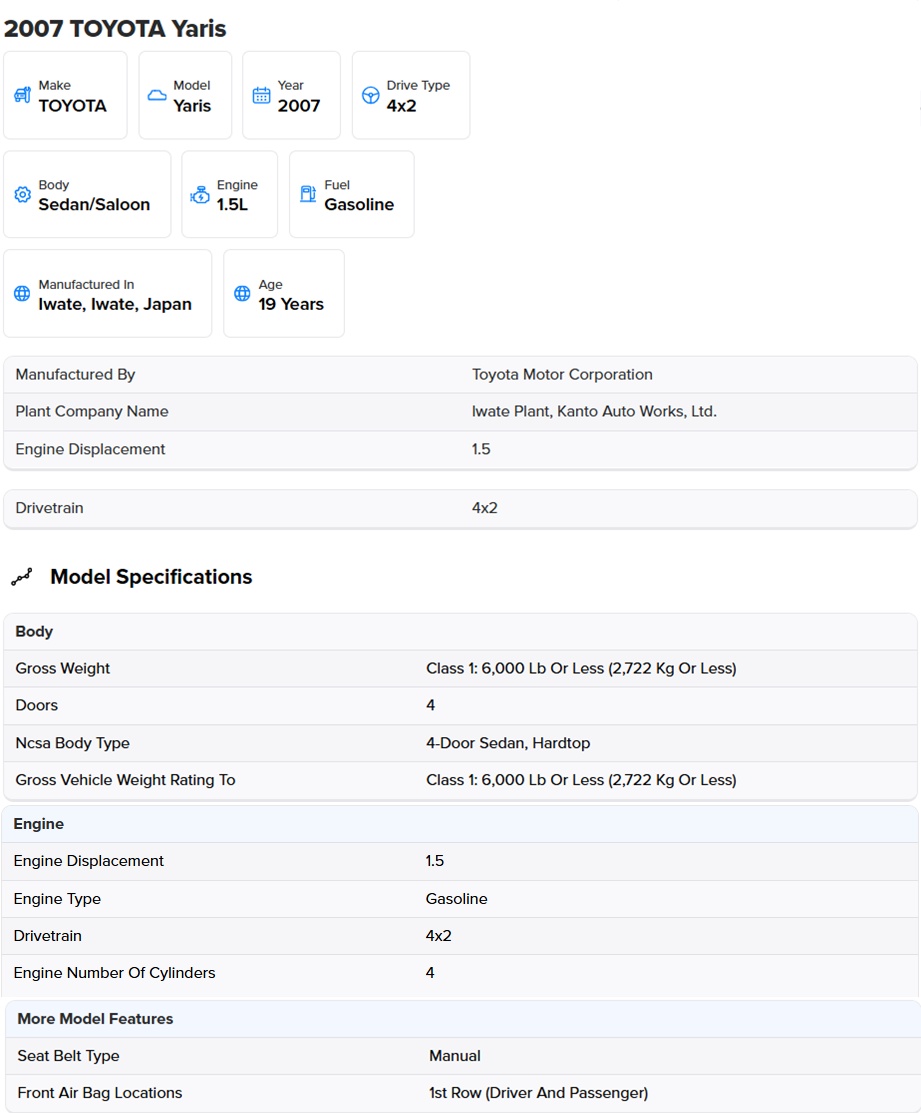Click the calendar icon beside Year 2007
The image size is (921, 1113).
[x=261, y=95]
